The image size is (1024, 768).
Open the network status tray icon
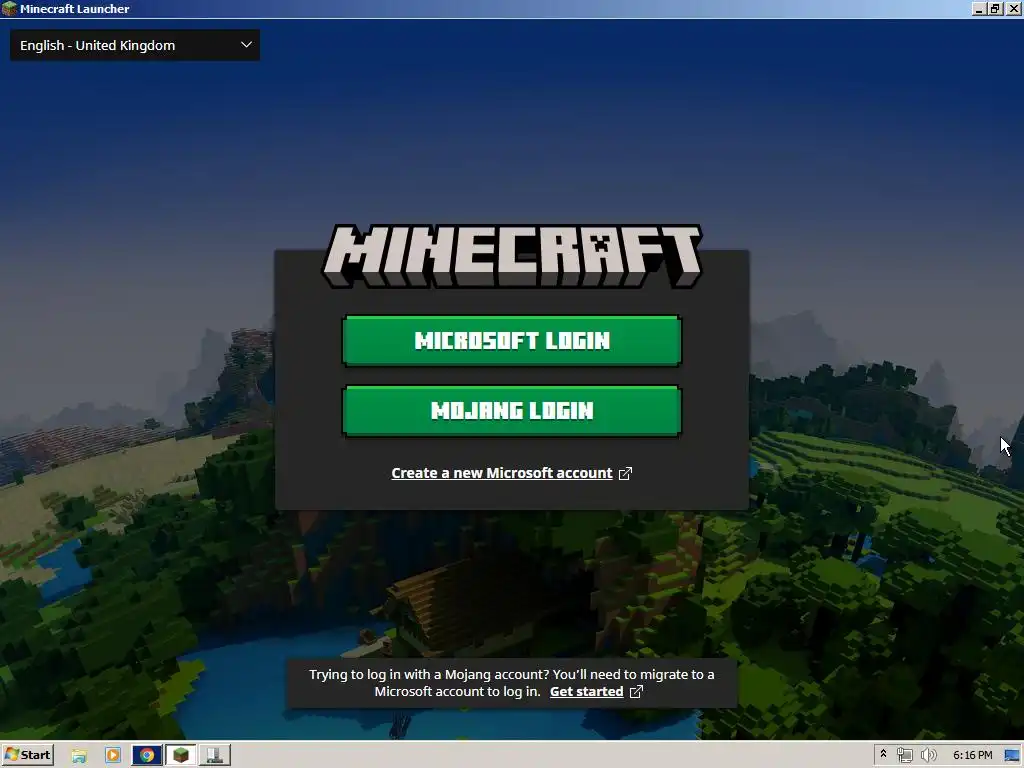(x=904, y=756)
